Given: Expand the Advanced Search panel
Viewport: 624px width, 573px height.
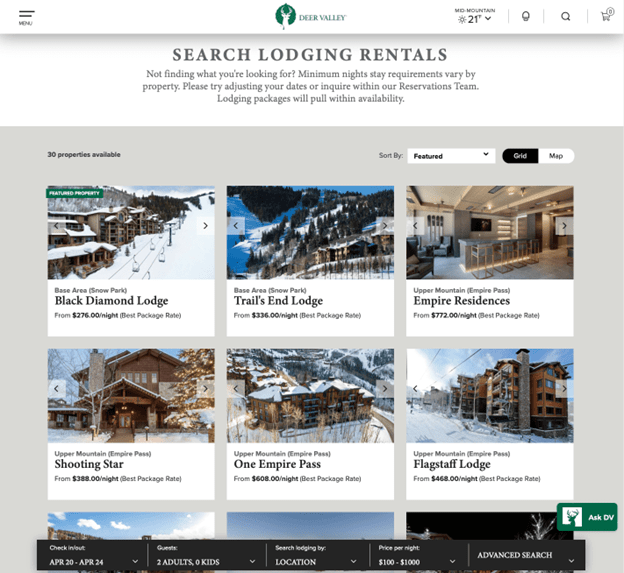Looking at the screenshot, I should tap(526, 555).
